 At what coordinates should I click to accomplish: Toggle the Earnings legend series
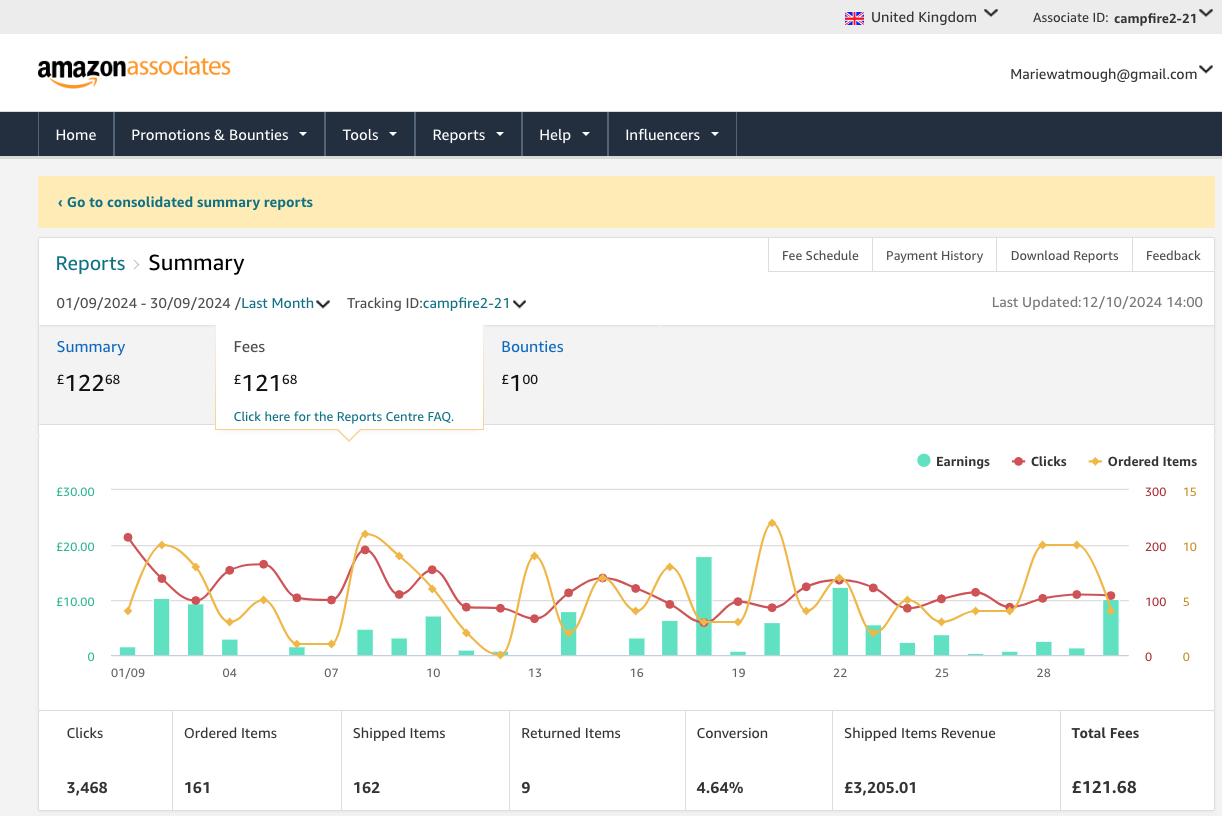coord(953,461)
